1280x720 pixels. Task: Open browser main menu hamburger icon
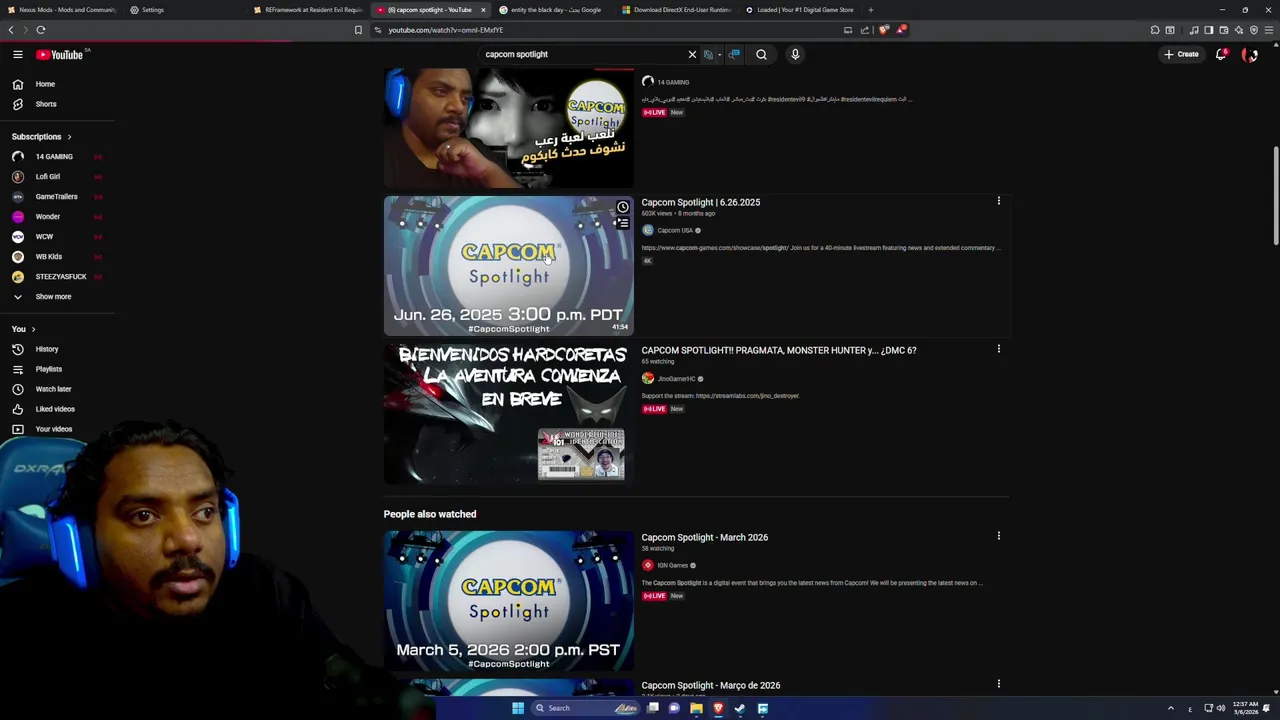click(x=1269, y=30)
